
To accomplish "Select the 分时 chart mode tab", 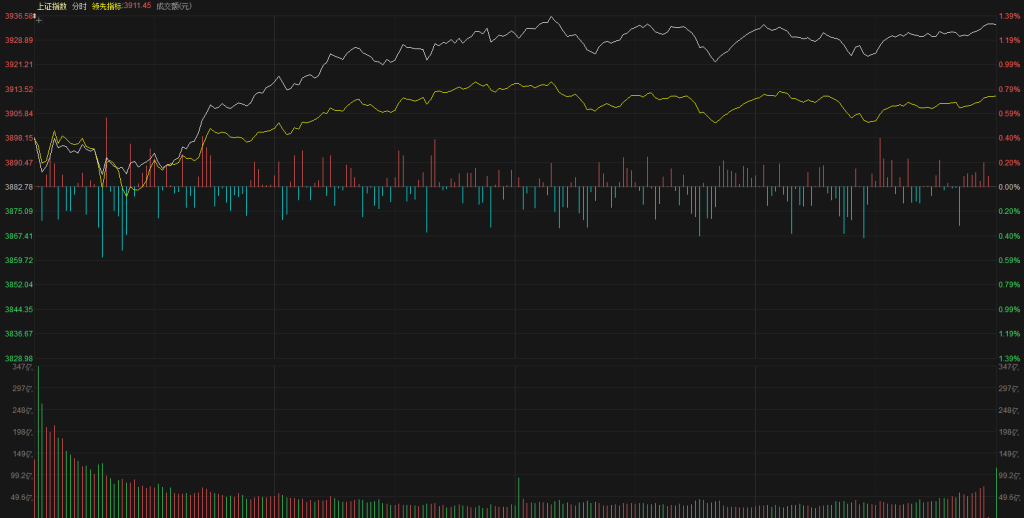I will tap(79, 6).
